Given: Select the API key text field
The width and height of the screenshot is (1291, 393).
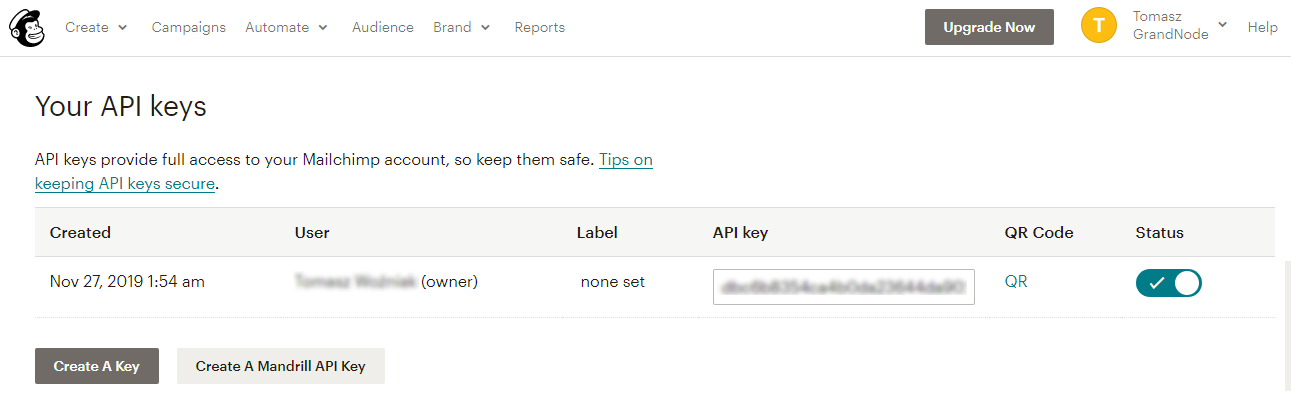Looking at the screenshot, I should pyautogui.click(x=844, y=286).
